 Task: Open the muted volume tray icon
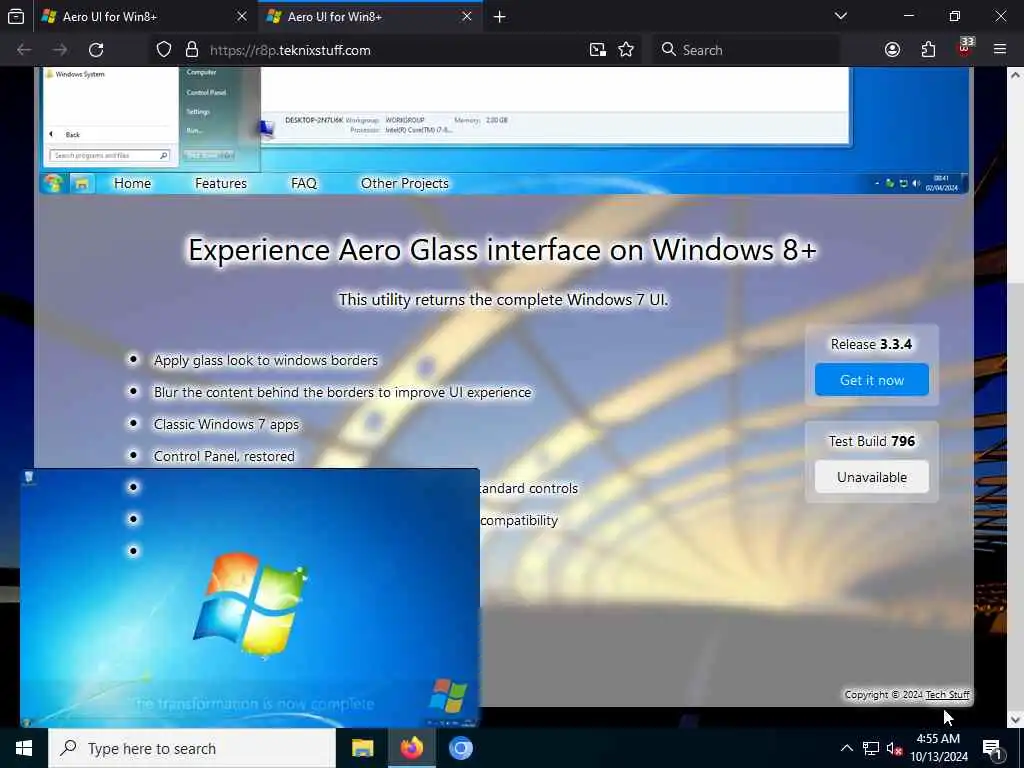pyautogui.click(x=894, y=748)
